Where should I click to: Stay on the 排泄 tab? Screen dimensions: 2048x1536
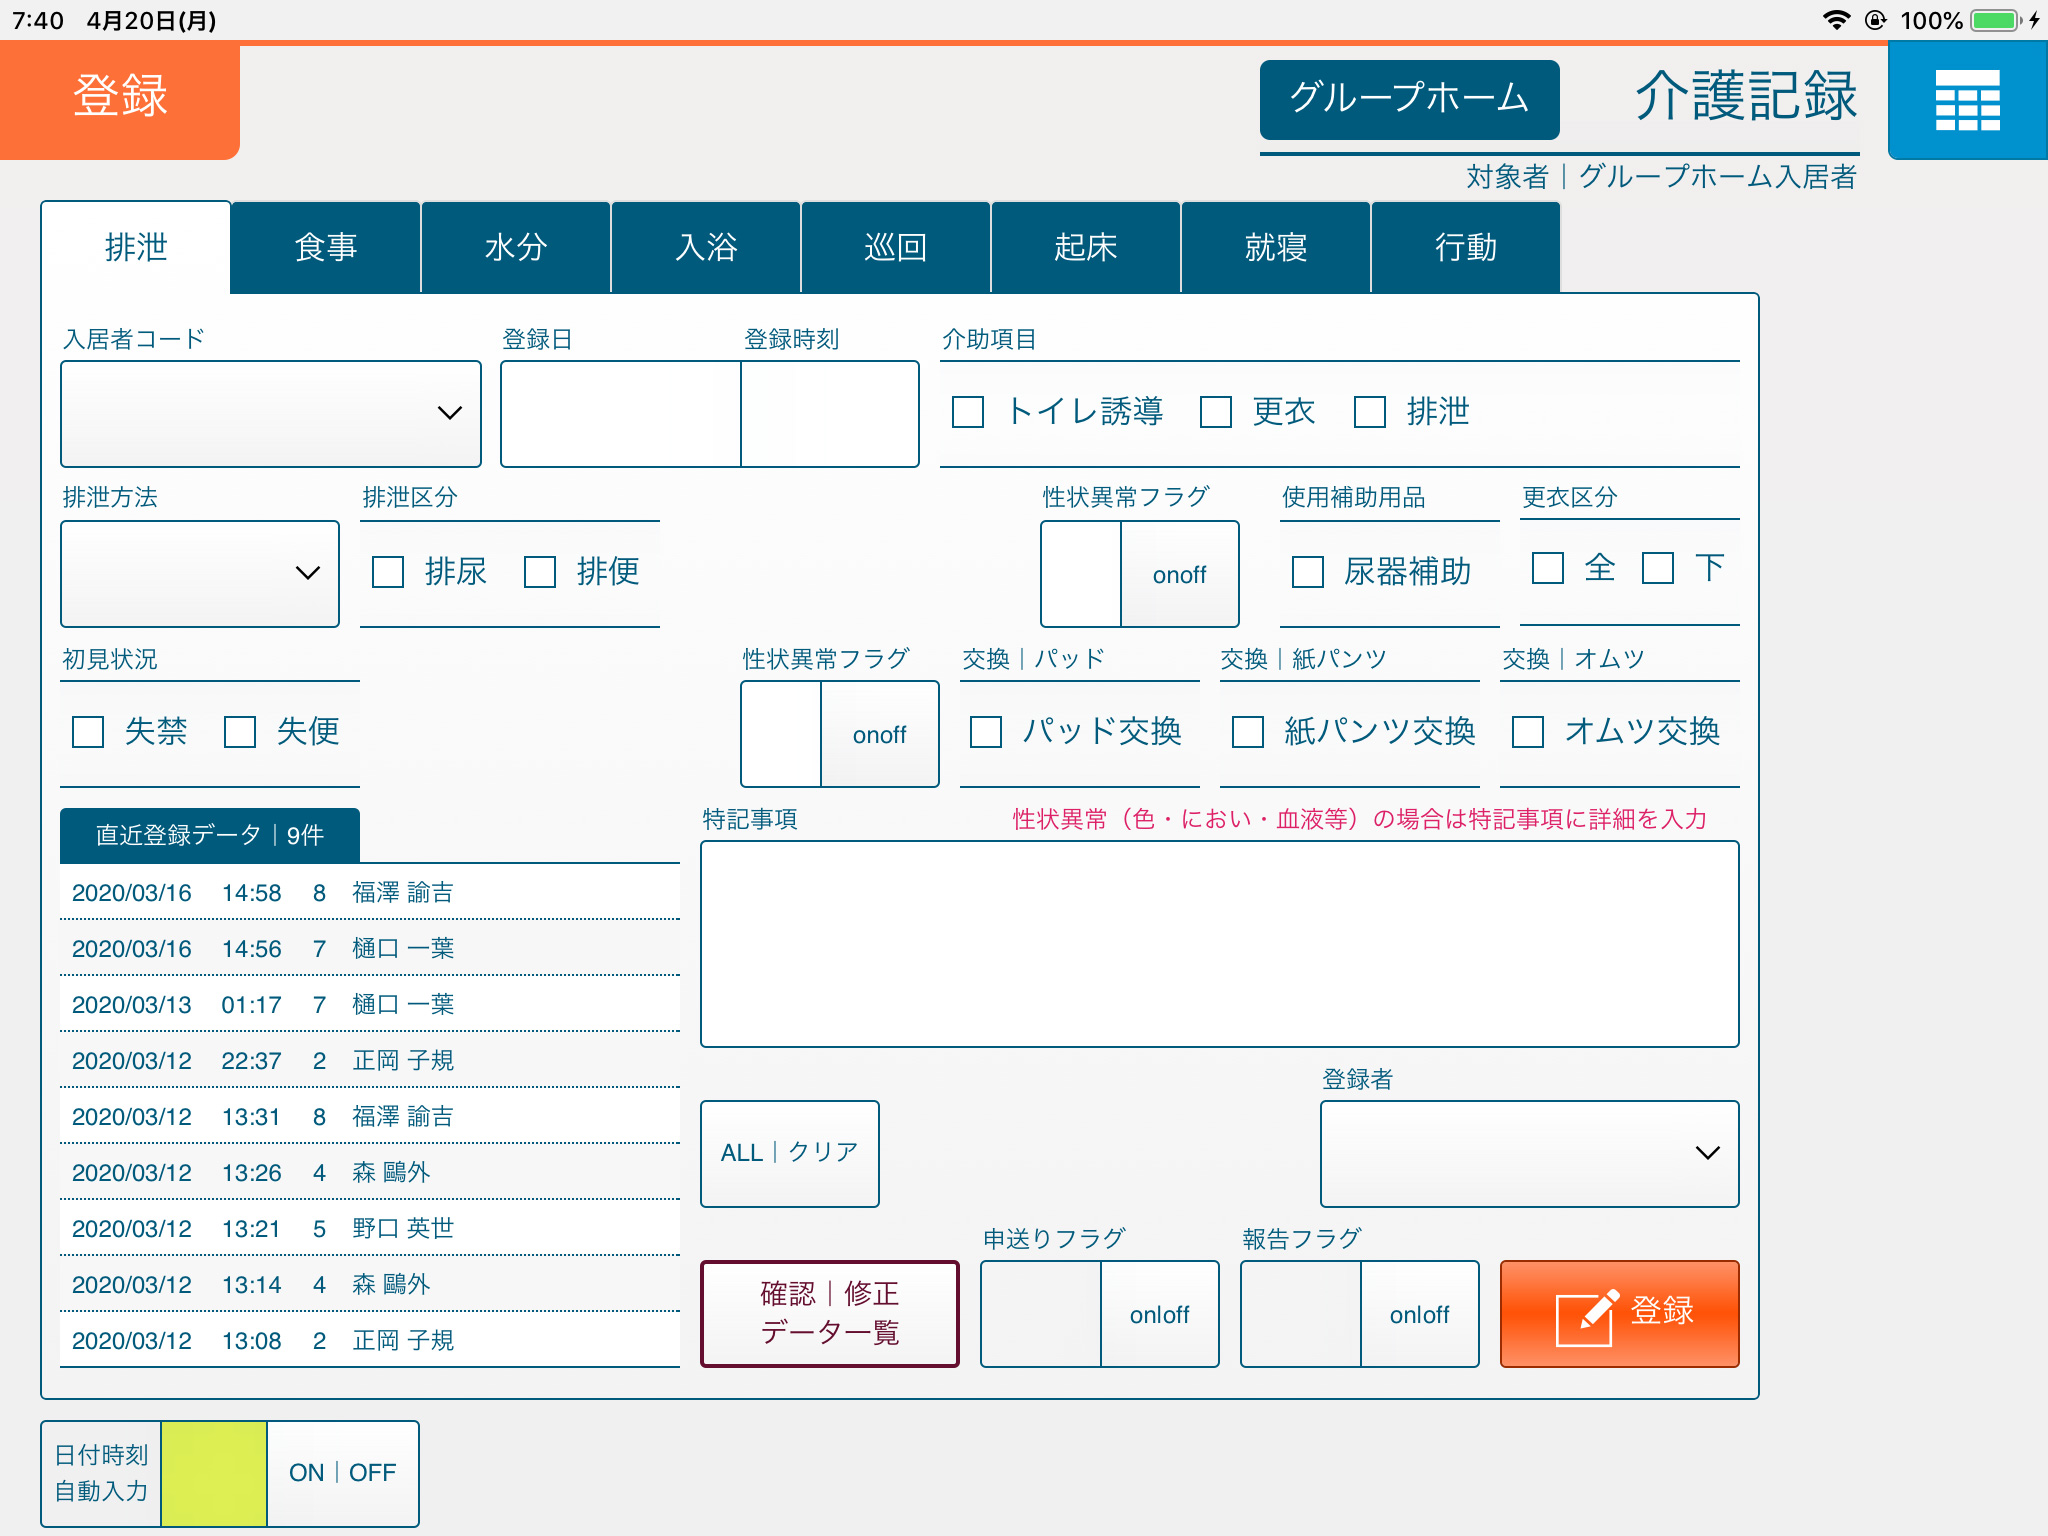[x=136, y=247]
